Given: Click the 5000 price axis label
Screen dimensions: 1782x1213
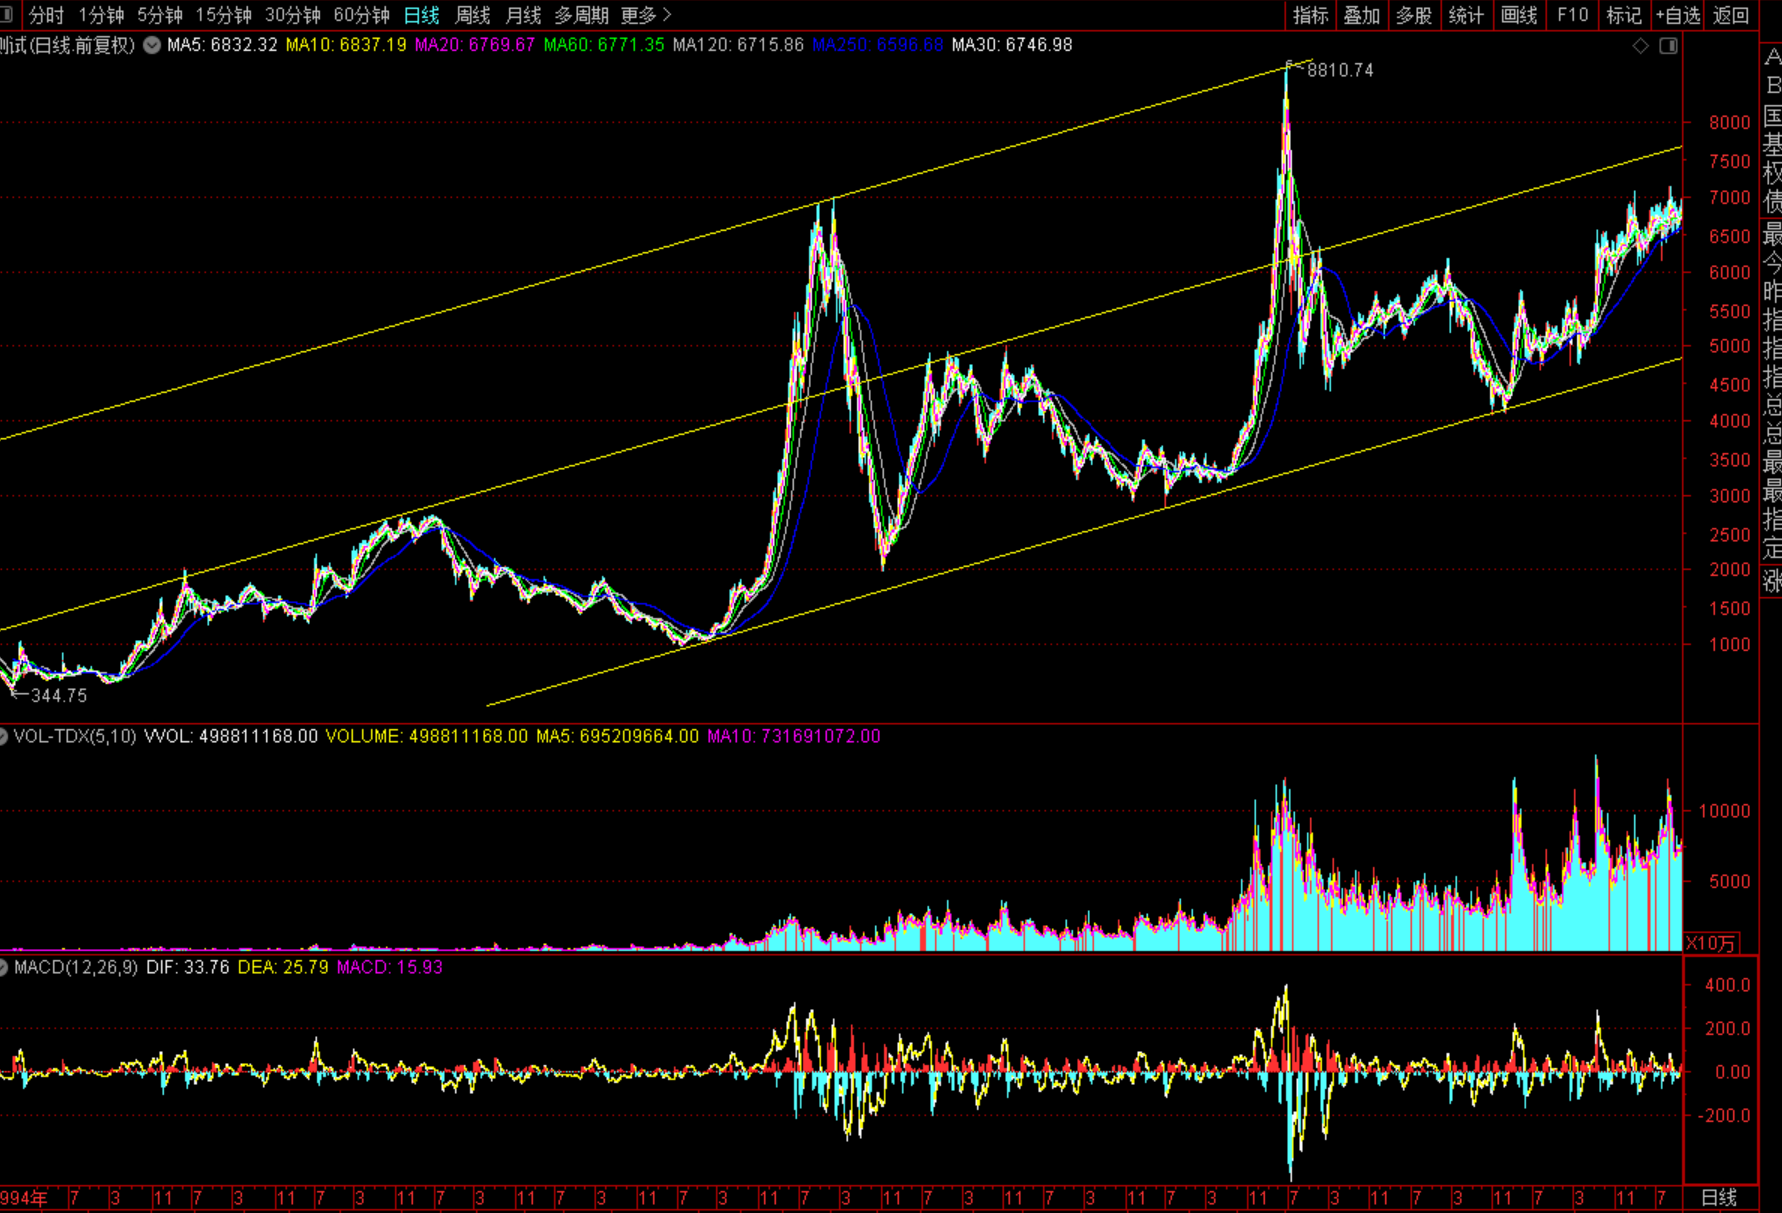Looking at the screenshot, I should [1730, 347].
